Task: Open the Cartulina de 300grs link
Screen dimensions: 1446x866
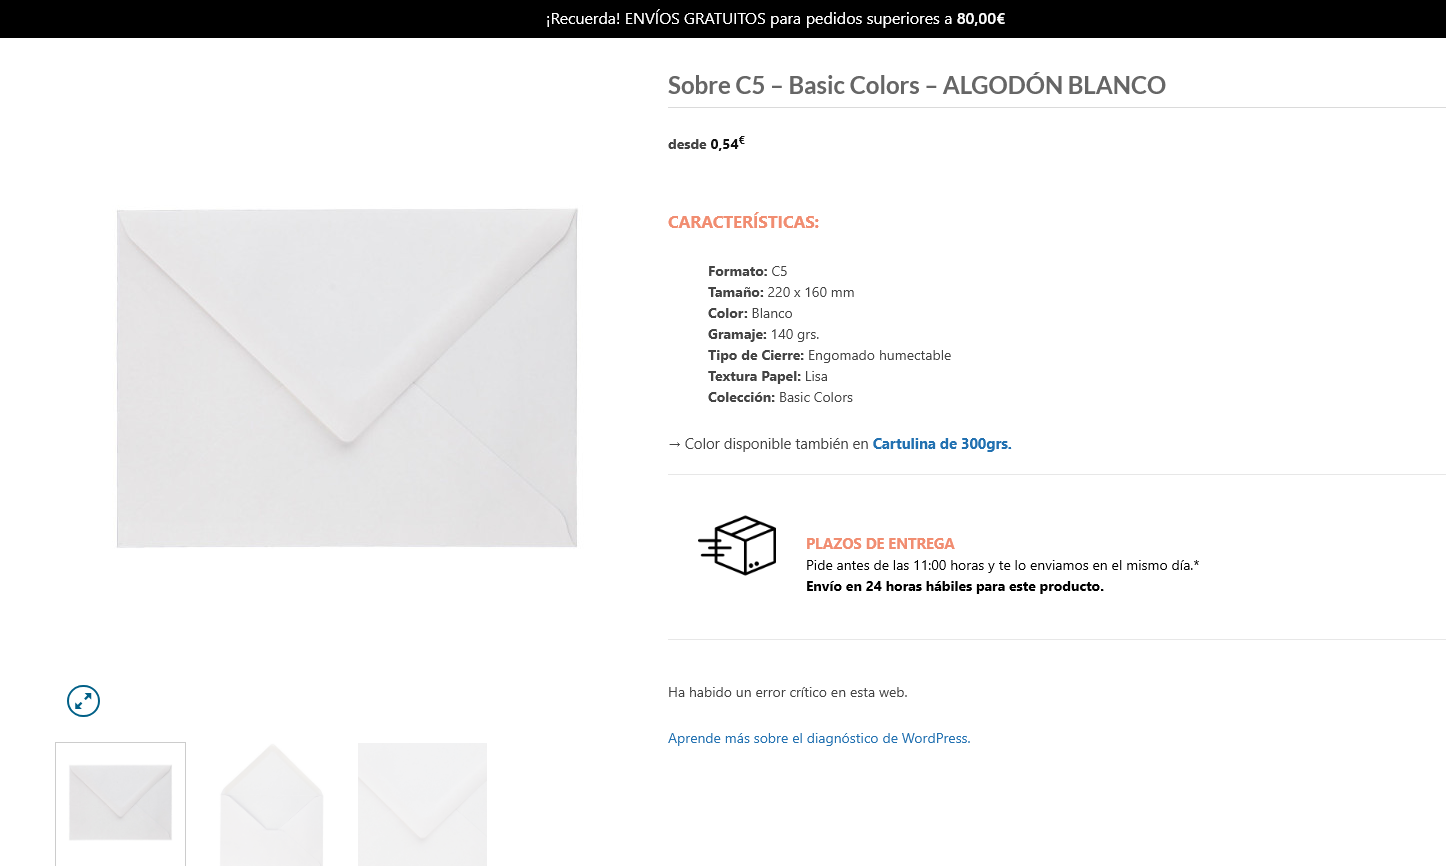Action: (x=942, y=444)
